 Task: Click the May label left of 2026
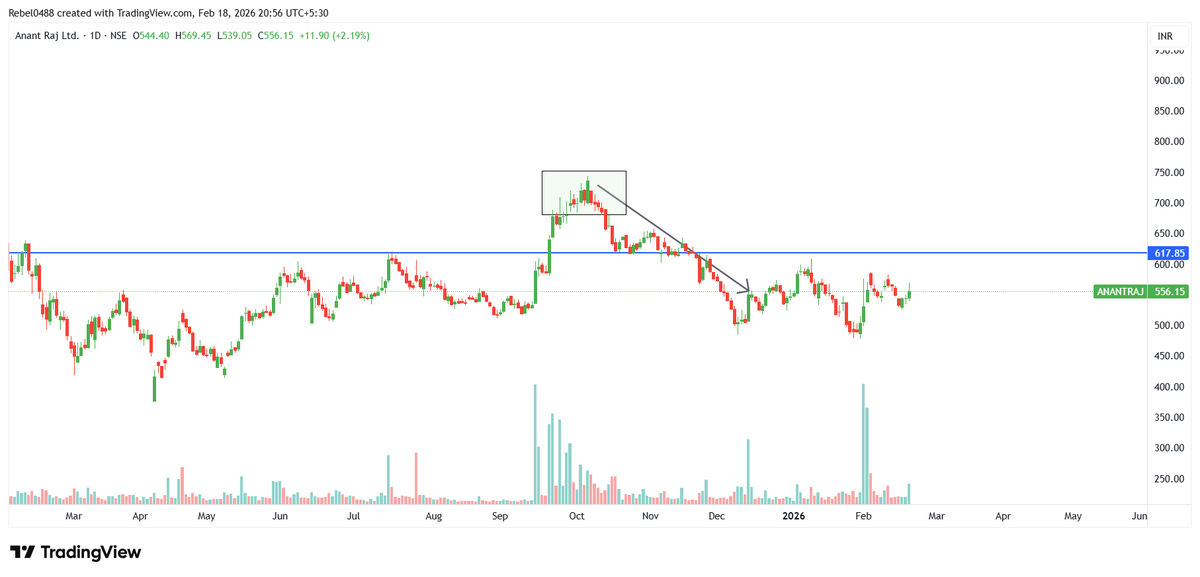(207, 517)
